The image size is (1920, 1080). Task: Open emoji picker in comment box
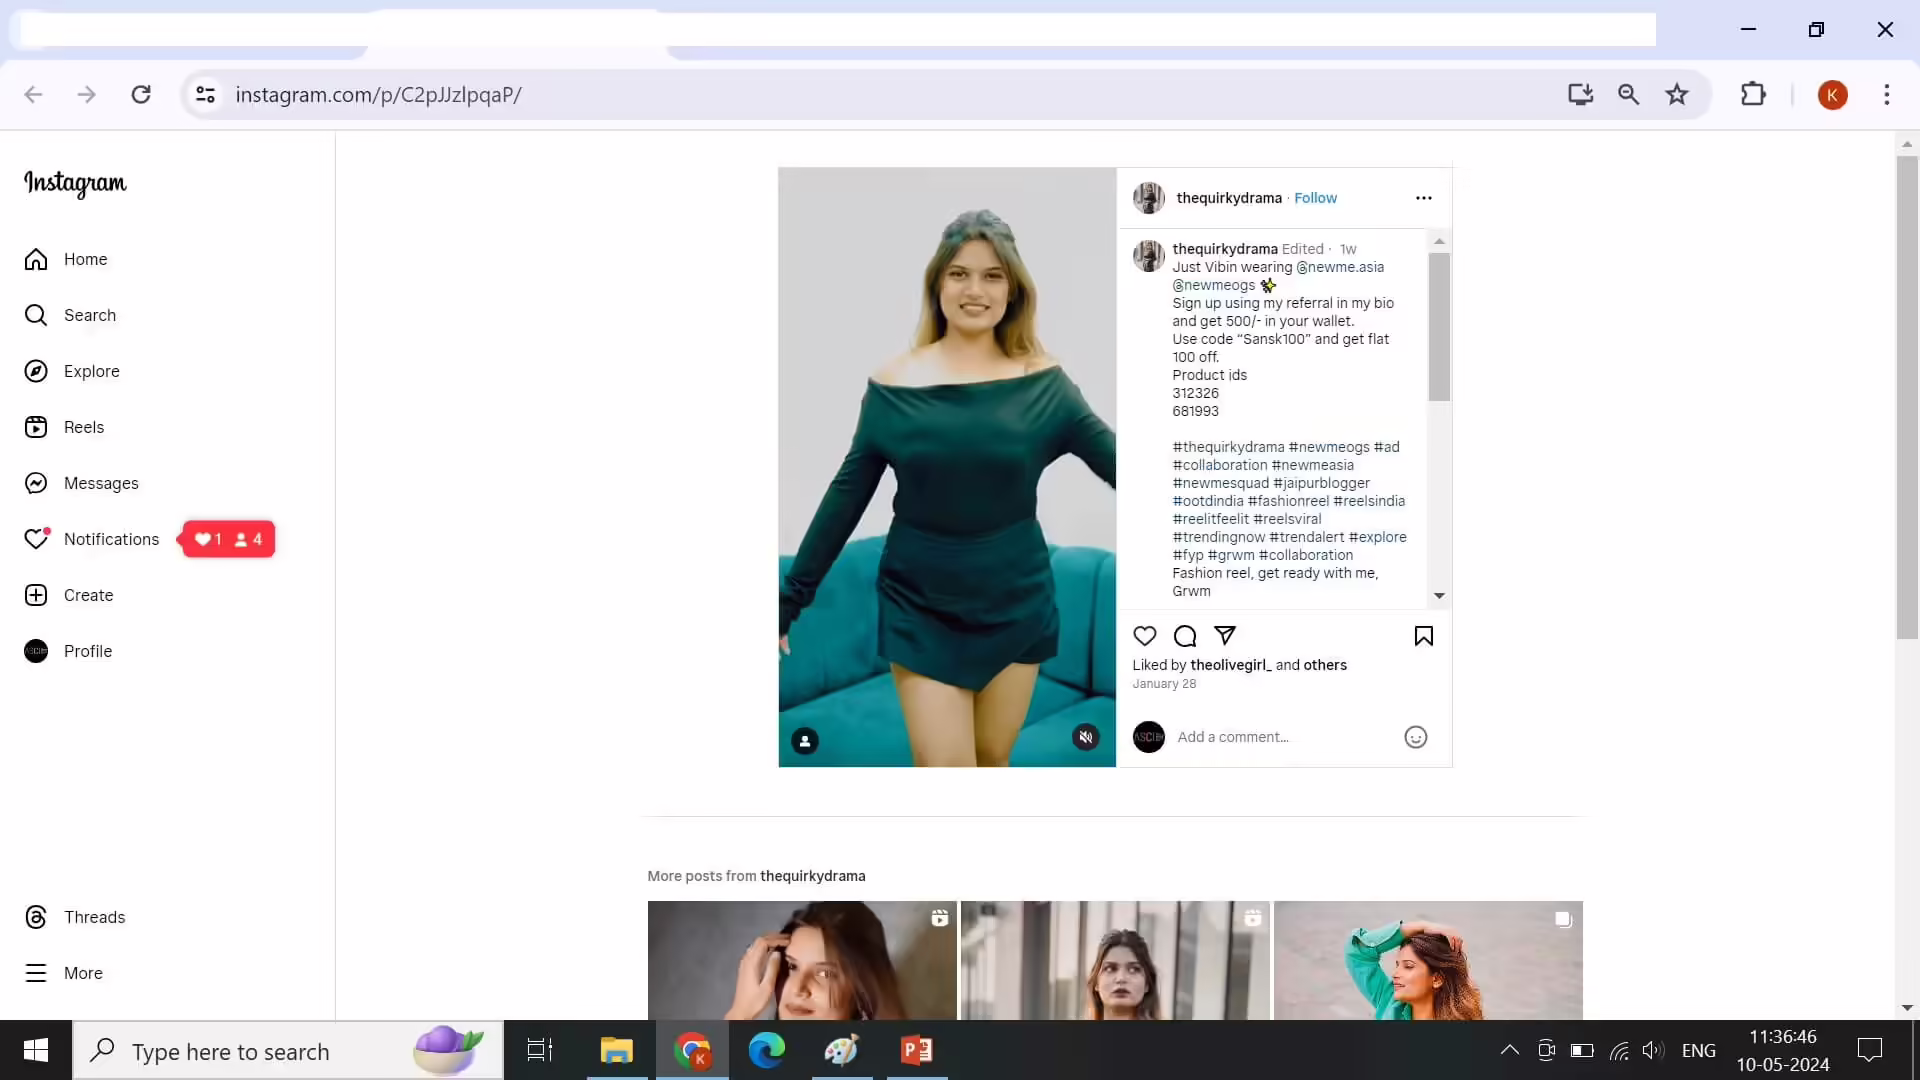[x=1416, y=737]
